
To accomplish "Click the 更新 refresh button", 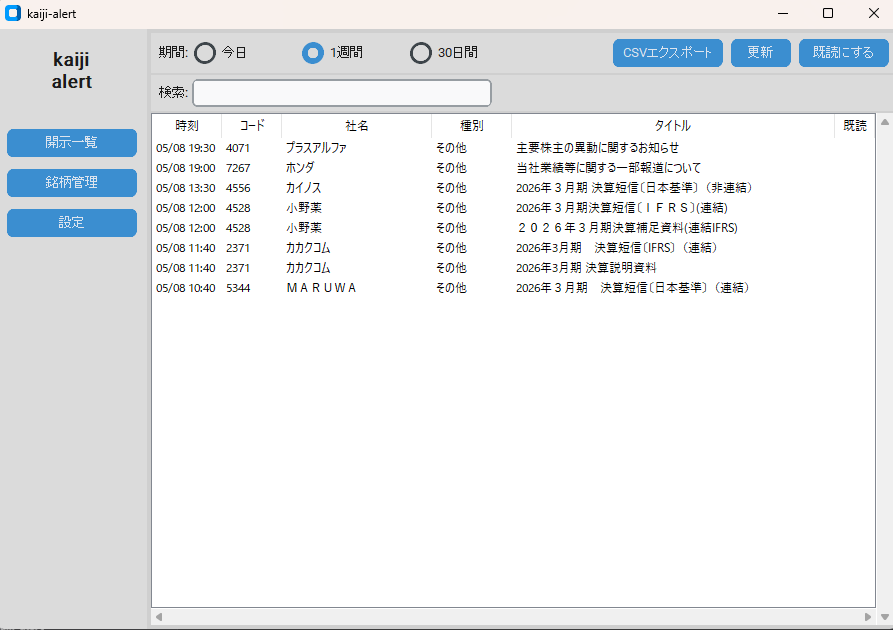I will pyautogui.click(x=760, y=53).
